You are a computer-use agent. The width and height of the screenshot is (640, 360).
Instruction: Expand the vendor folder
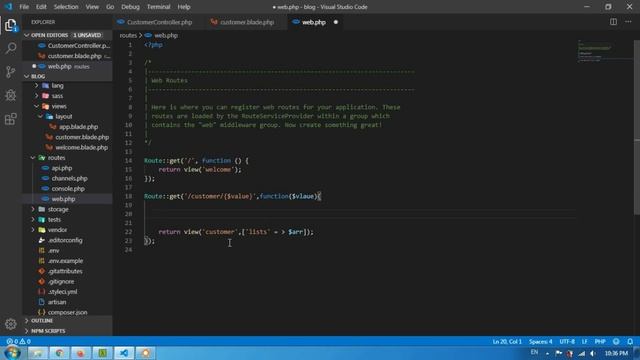[57, 230]
